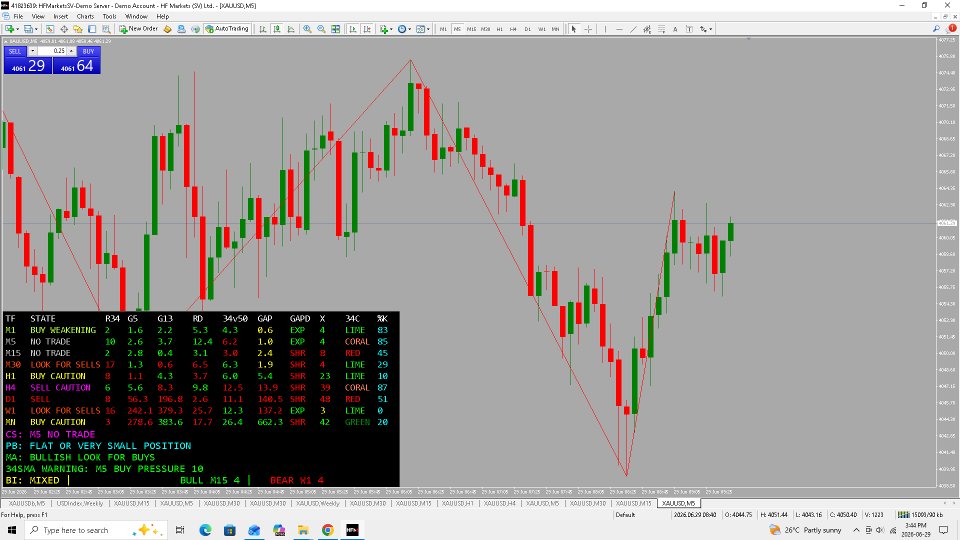Open the Insert menu
The image size is (960, 540).
[x=61, y=17]
